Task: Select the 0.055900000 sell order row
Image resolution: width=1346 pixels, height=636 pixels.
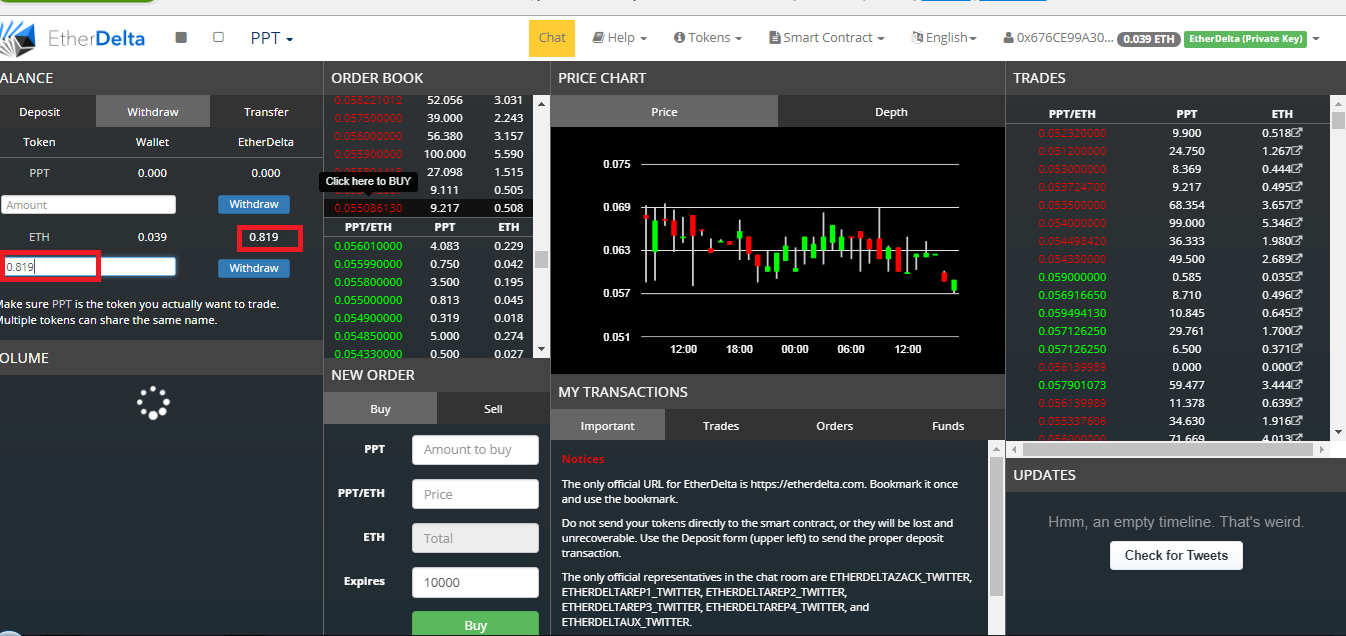Action: pyautogui.click(x=428, y=154)
